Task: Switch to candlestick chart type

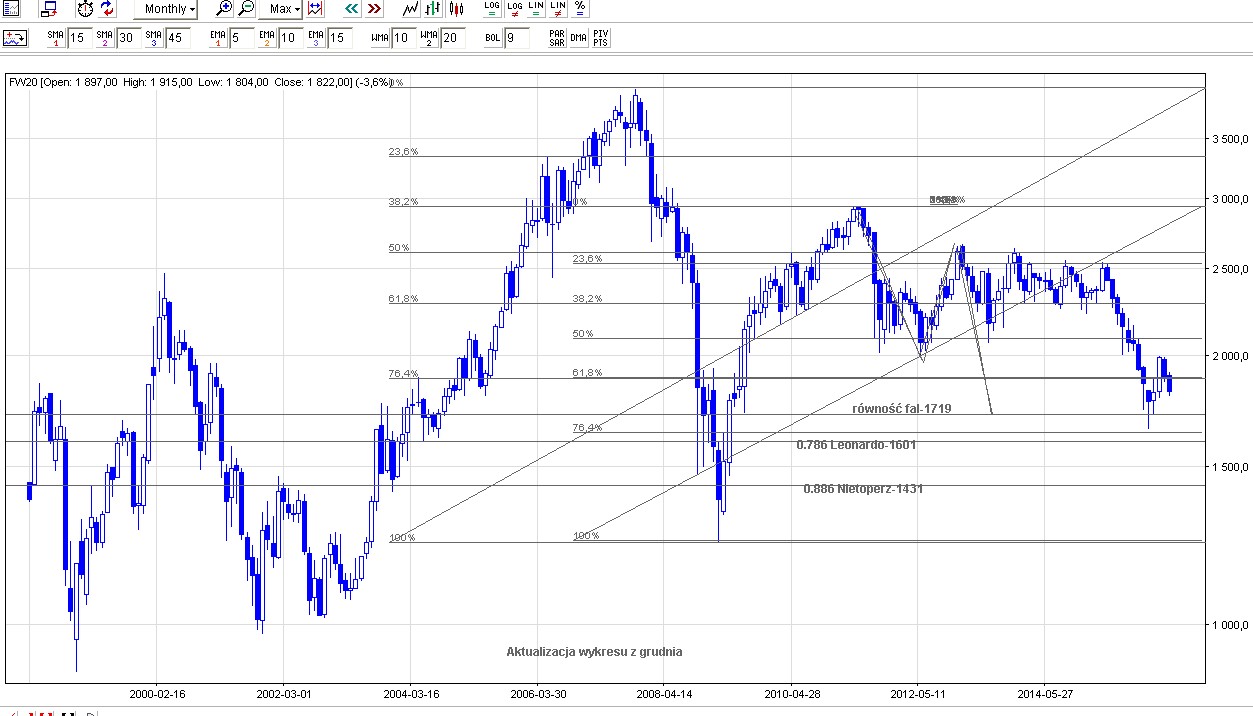Action: [x=455, y=9]
